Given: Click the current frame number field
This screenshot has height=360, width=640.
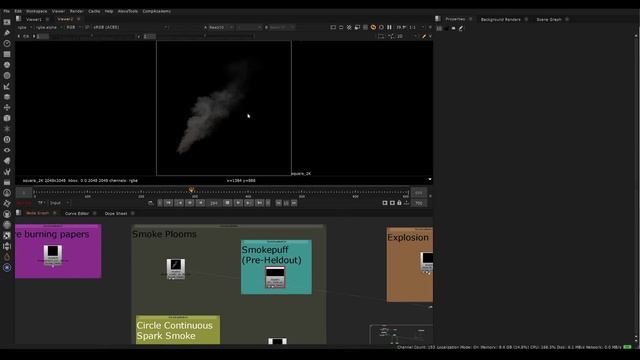Looking at the screenshot, I should point(214,203).
